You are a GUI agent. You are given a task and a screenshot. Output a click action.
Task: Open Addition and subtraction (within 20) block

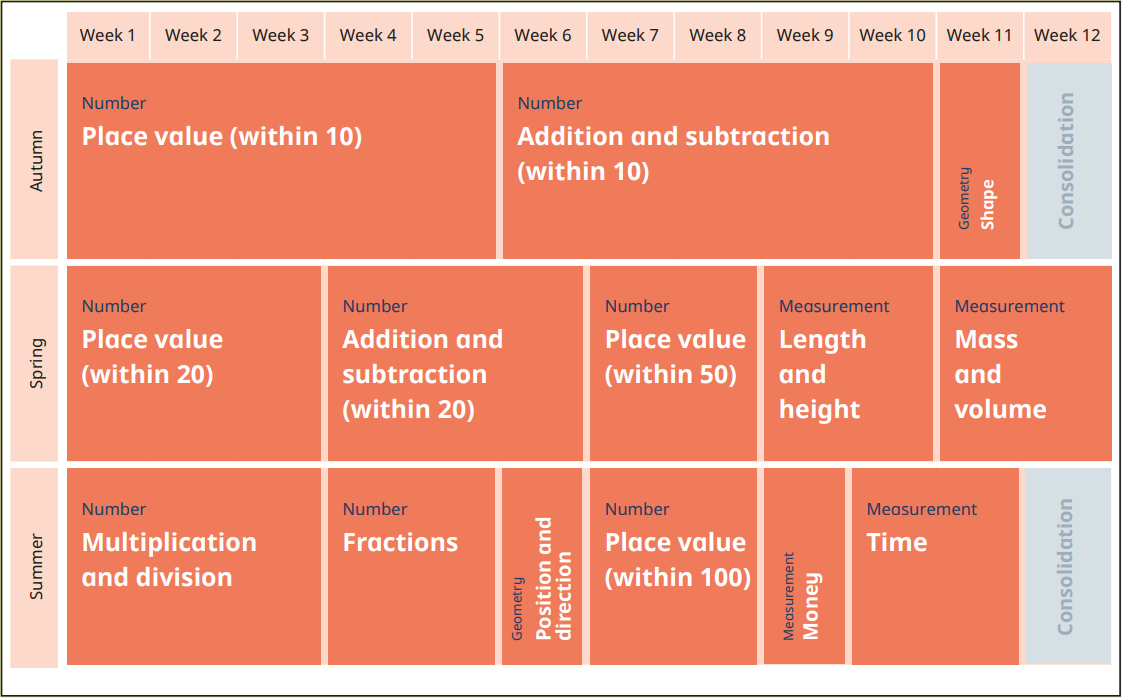455,364
